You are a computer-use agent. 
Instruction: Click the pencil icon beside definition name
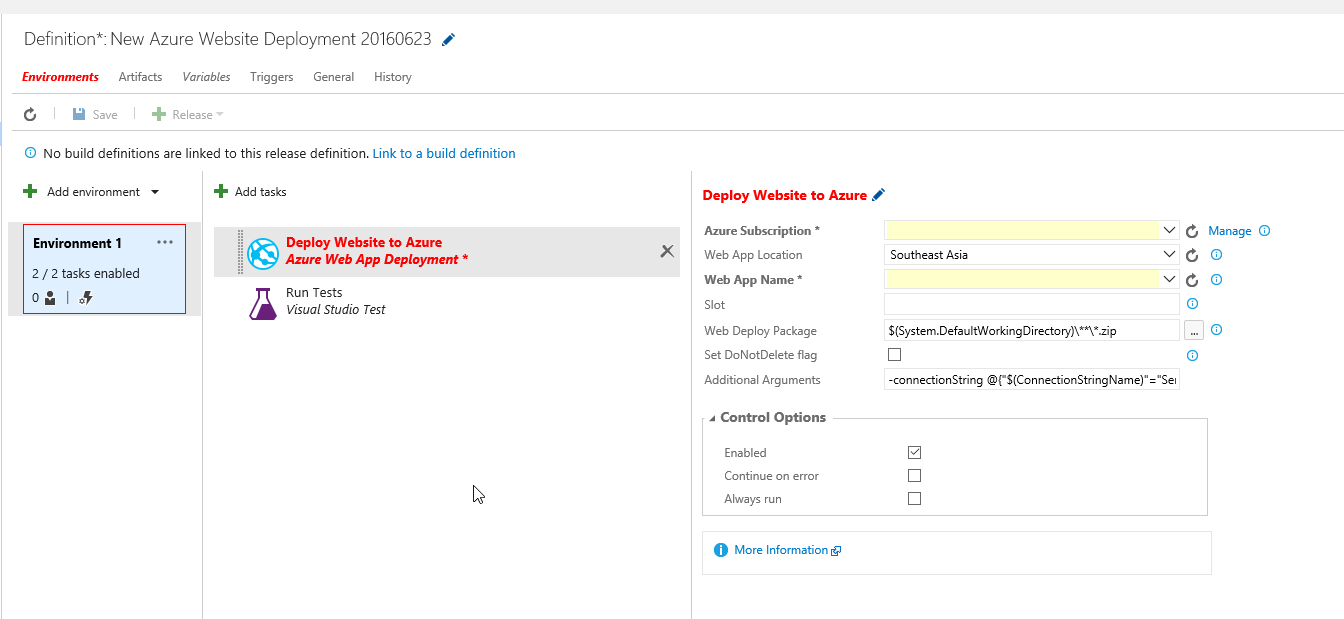[x=448, y=40]
